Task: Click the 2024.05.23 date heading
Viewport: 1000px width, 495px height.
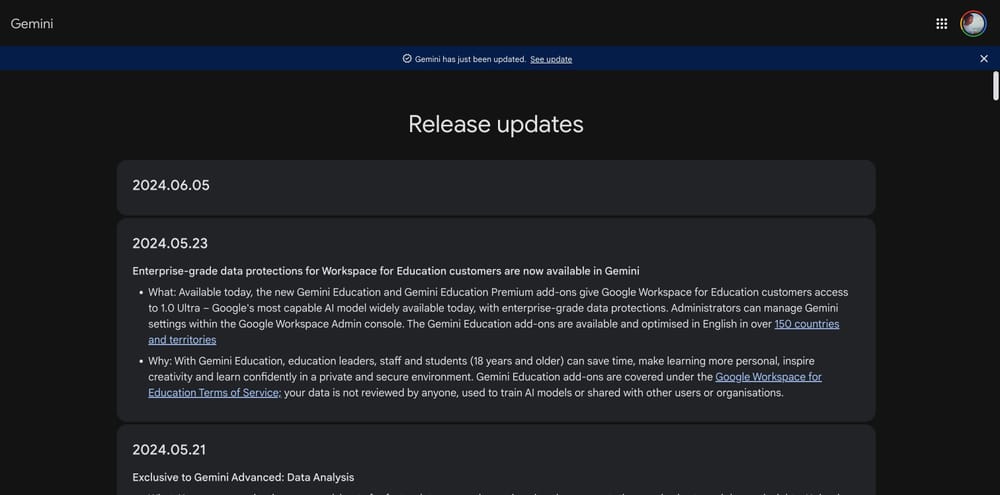Action: pos(170,243)
